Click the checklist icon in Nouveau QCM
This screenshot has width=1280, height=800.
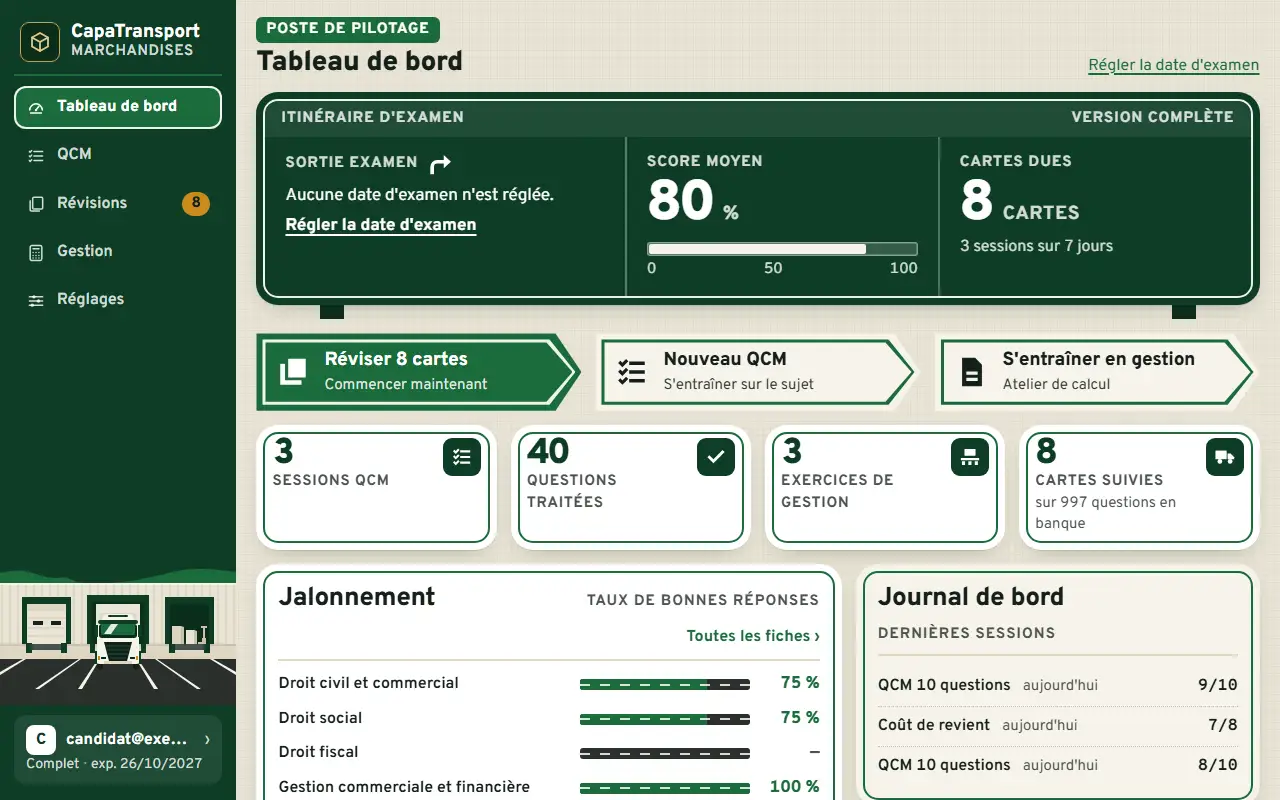[x=632, y=371]
